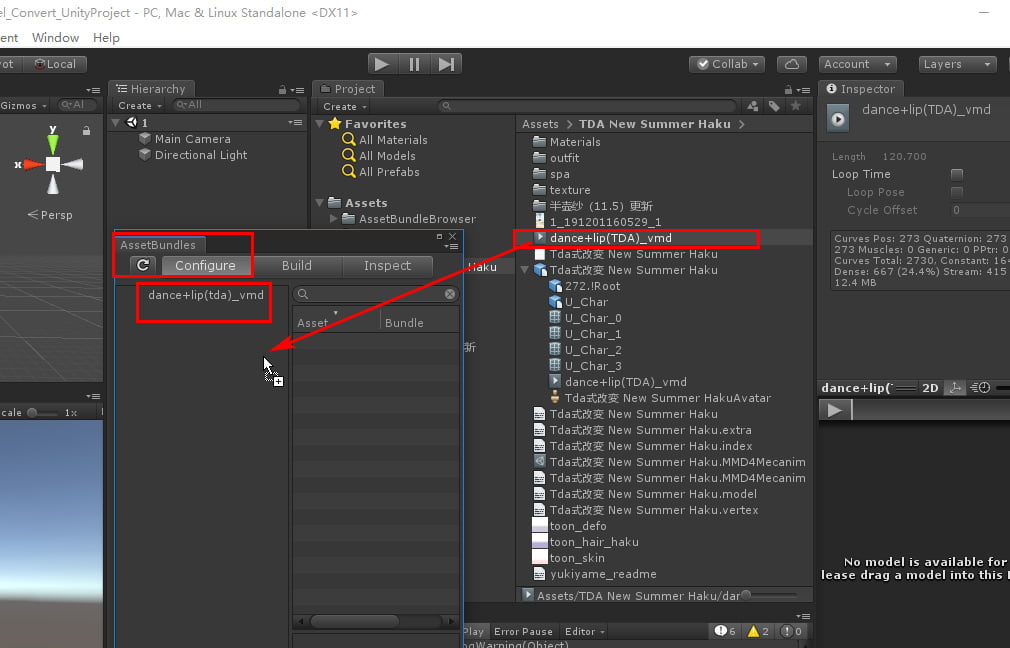The width and height of the screenshot is (1010, 648).
Task: Open the Window menu
Action: pos(55,37)
